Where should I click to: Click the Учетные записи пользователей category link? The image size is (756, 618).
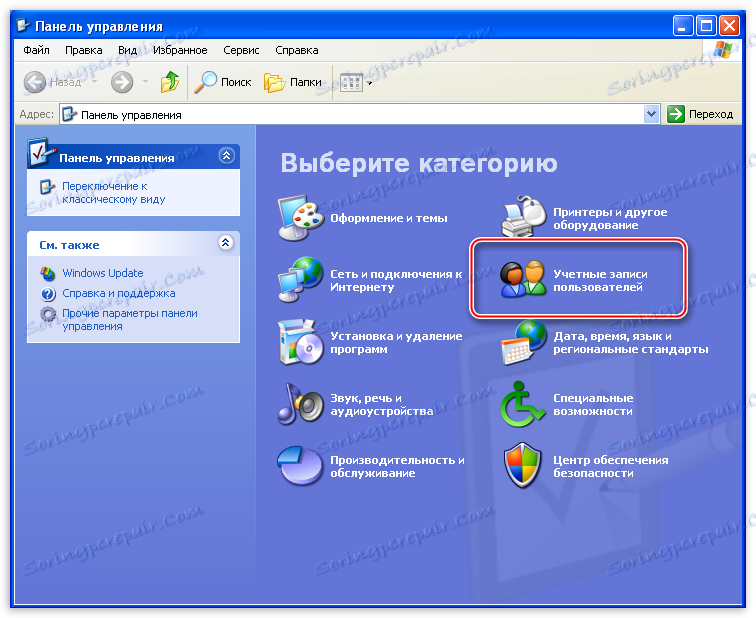pyautogui.click(x=600, y=281)
